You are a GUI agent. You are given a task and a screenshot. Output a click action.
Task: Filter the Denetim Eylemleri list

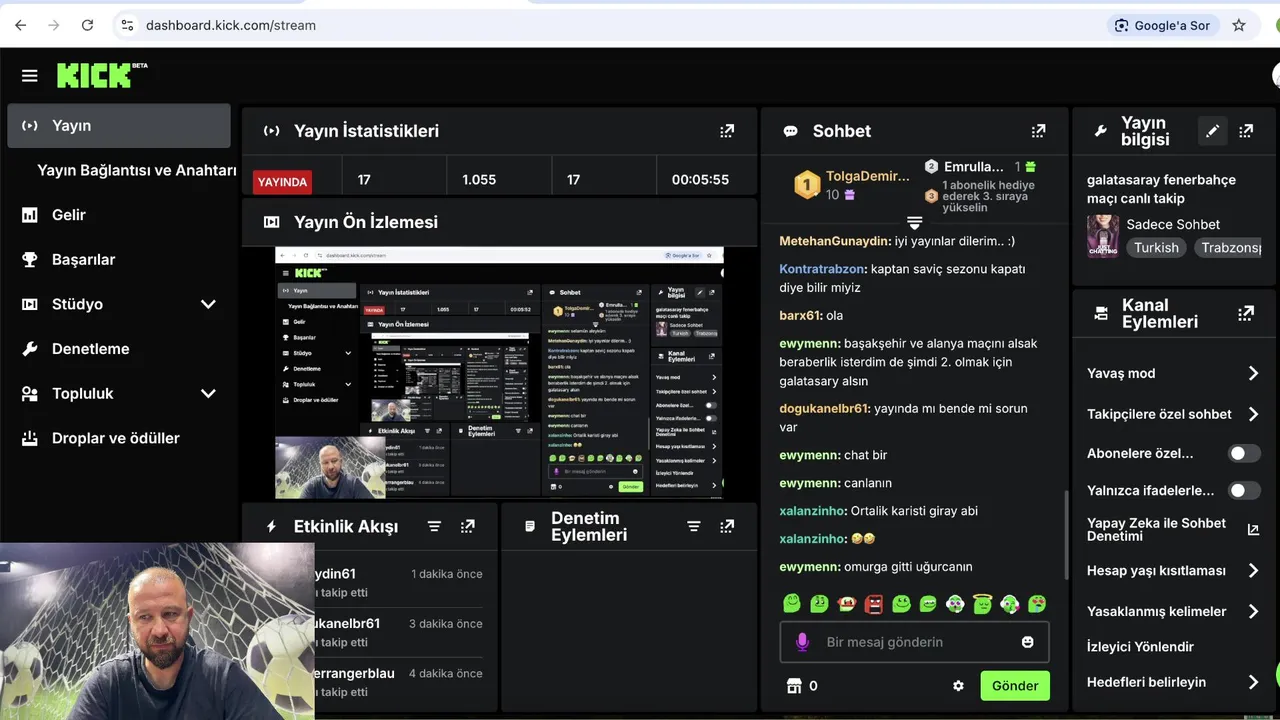point(694,526)
